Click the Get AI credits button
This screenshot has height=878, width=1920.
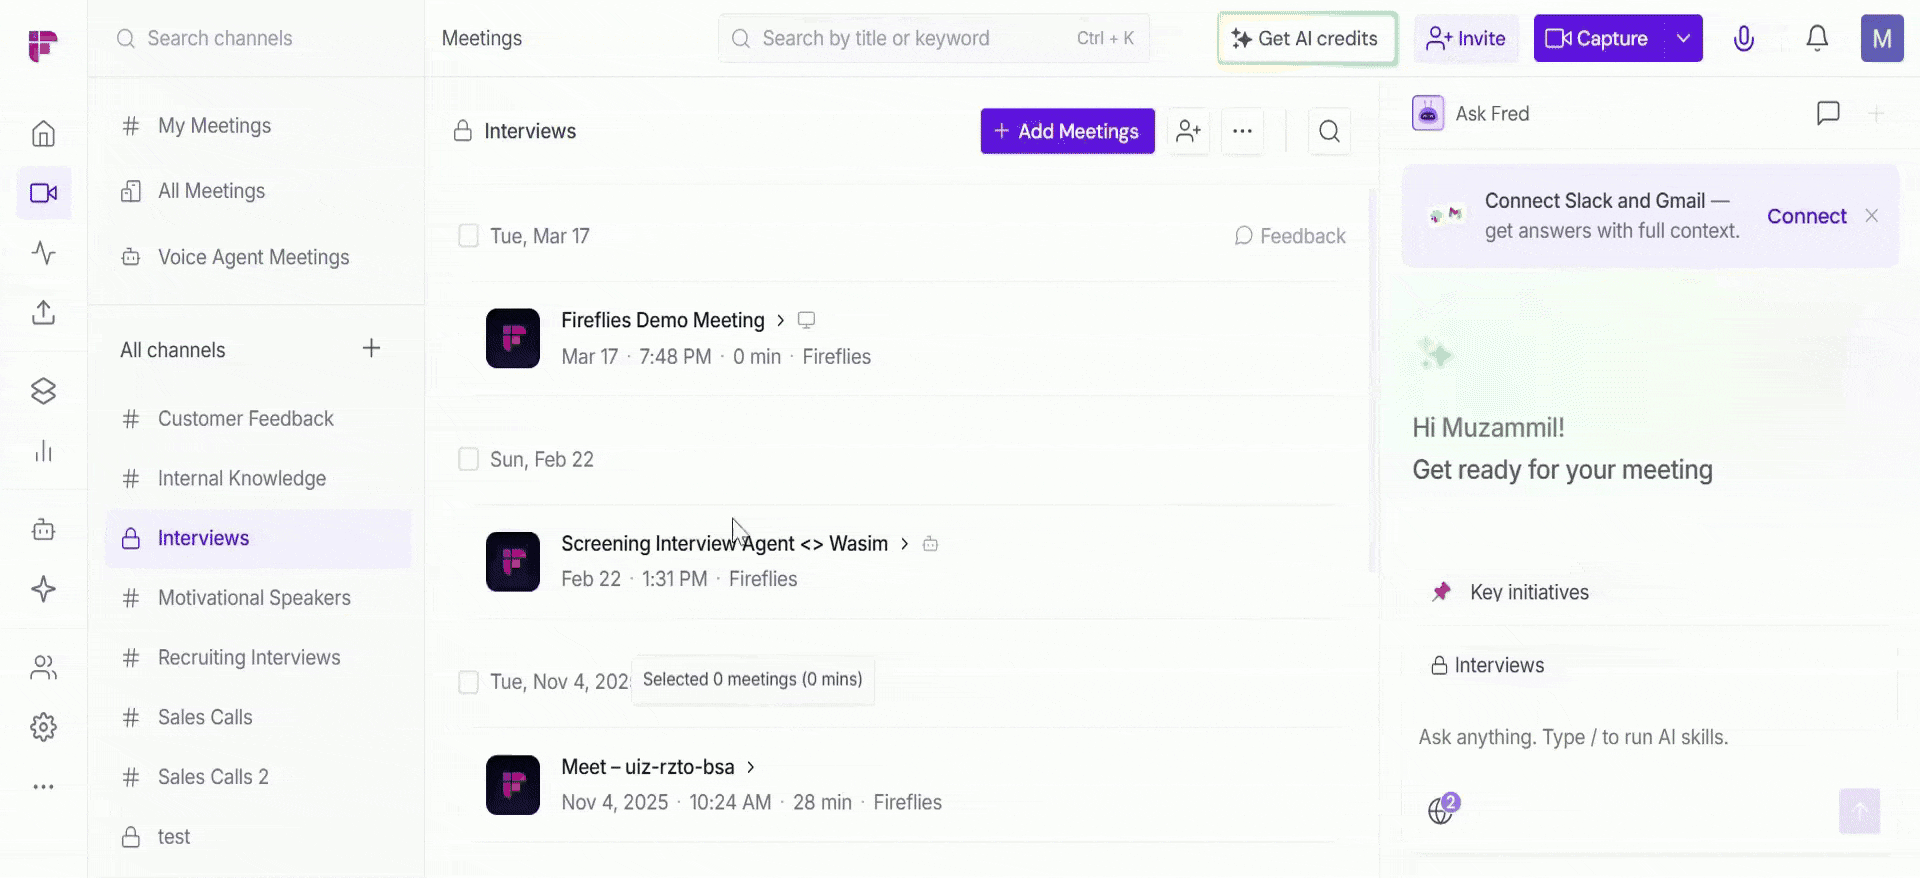[1307, 38]
